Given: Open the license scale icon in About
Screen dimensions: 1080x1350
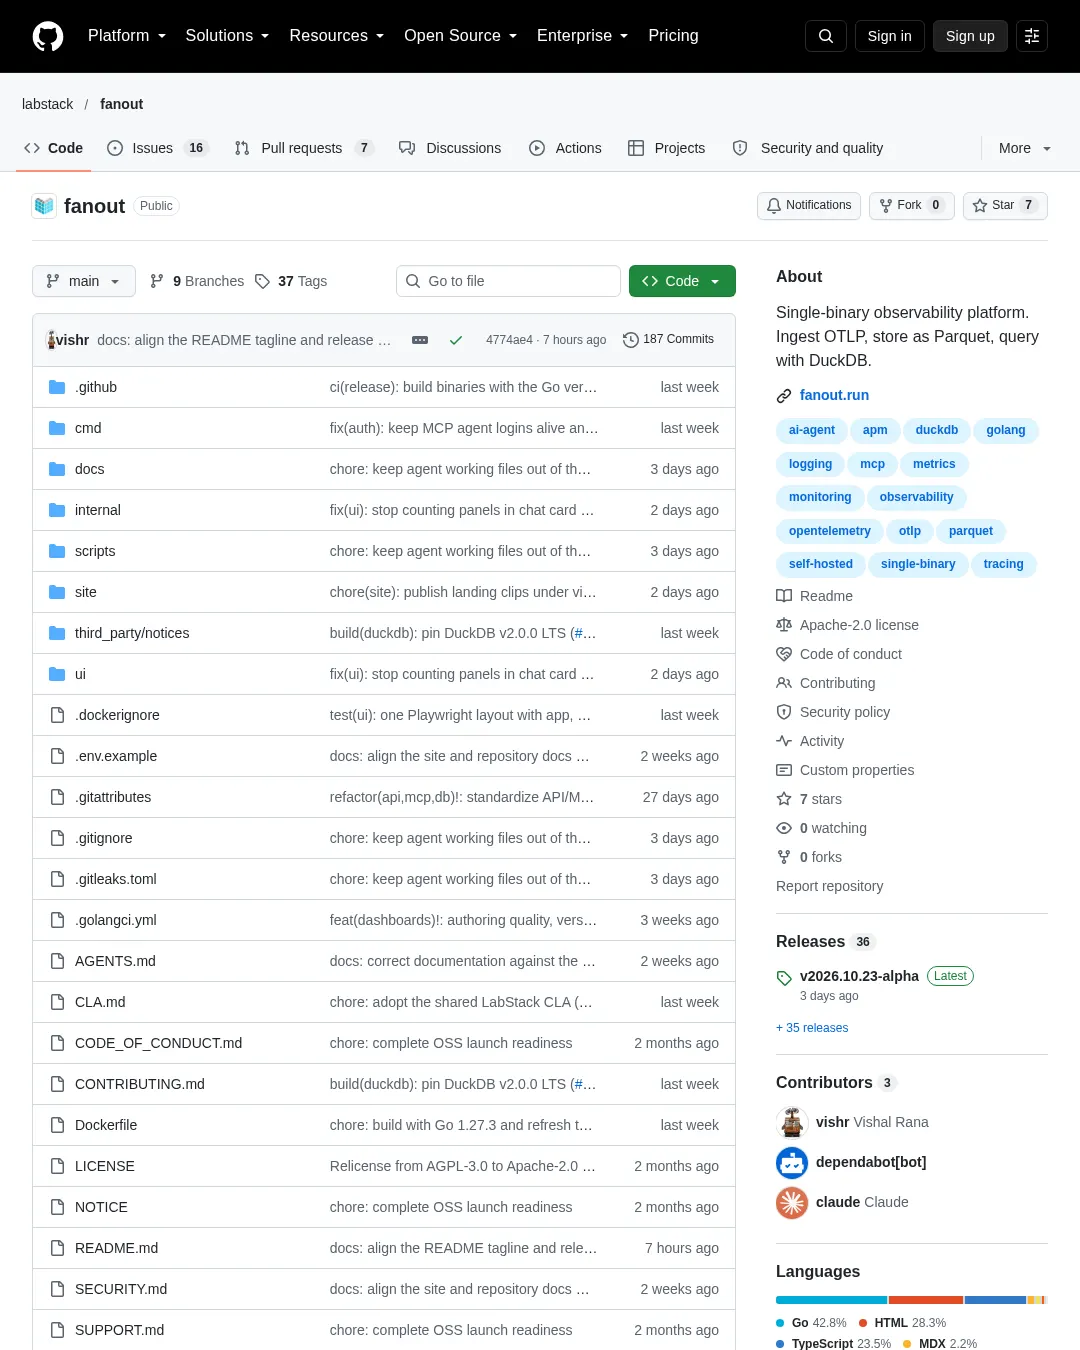Looking at the screenshot, I should pos(784,625).
